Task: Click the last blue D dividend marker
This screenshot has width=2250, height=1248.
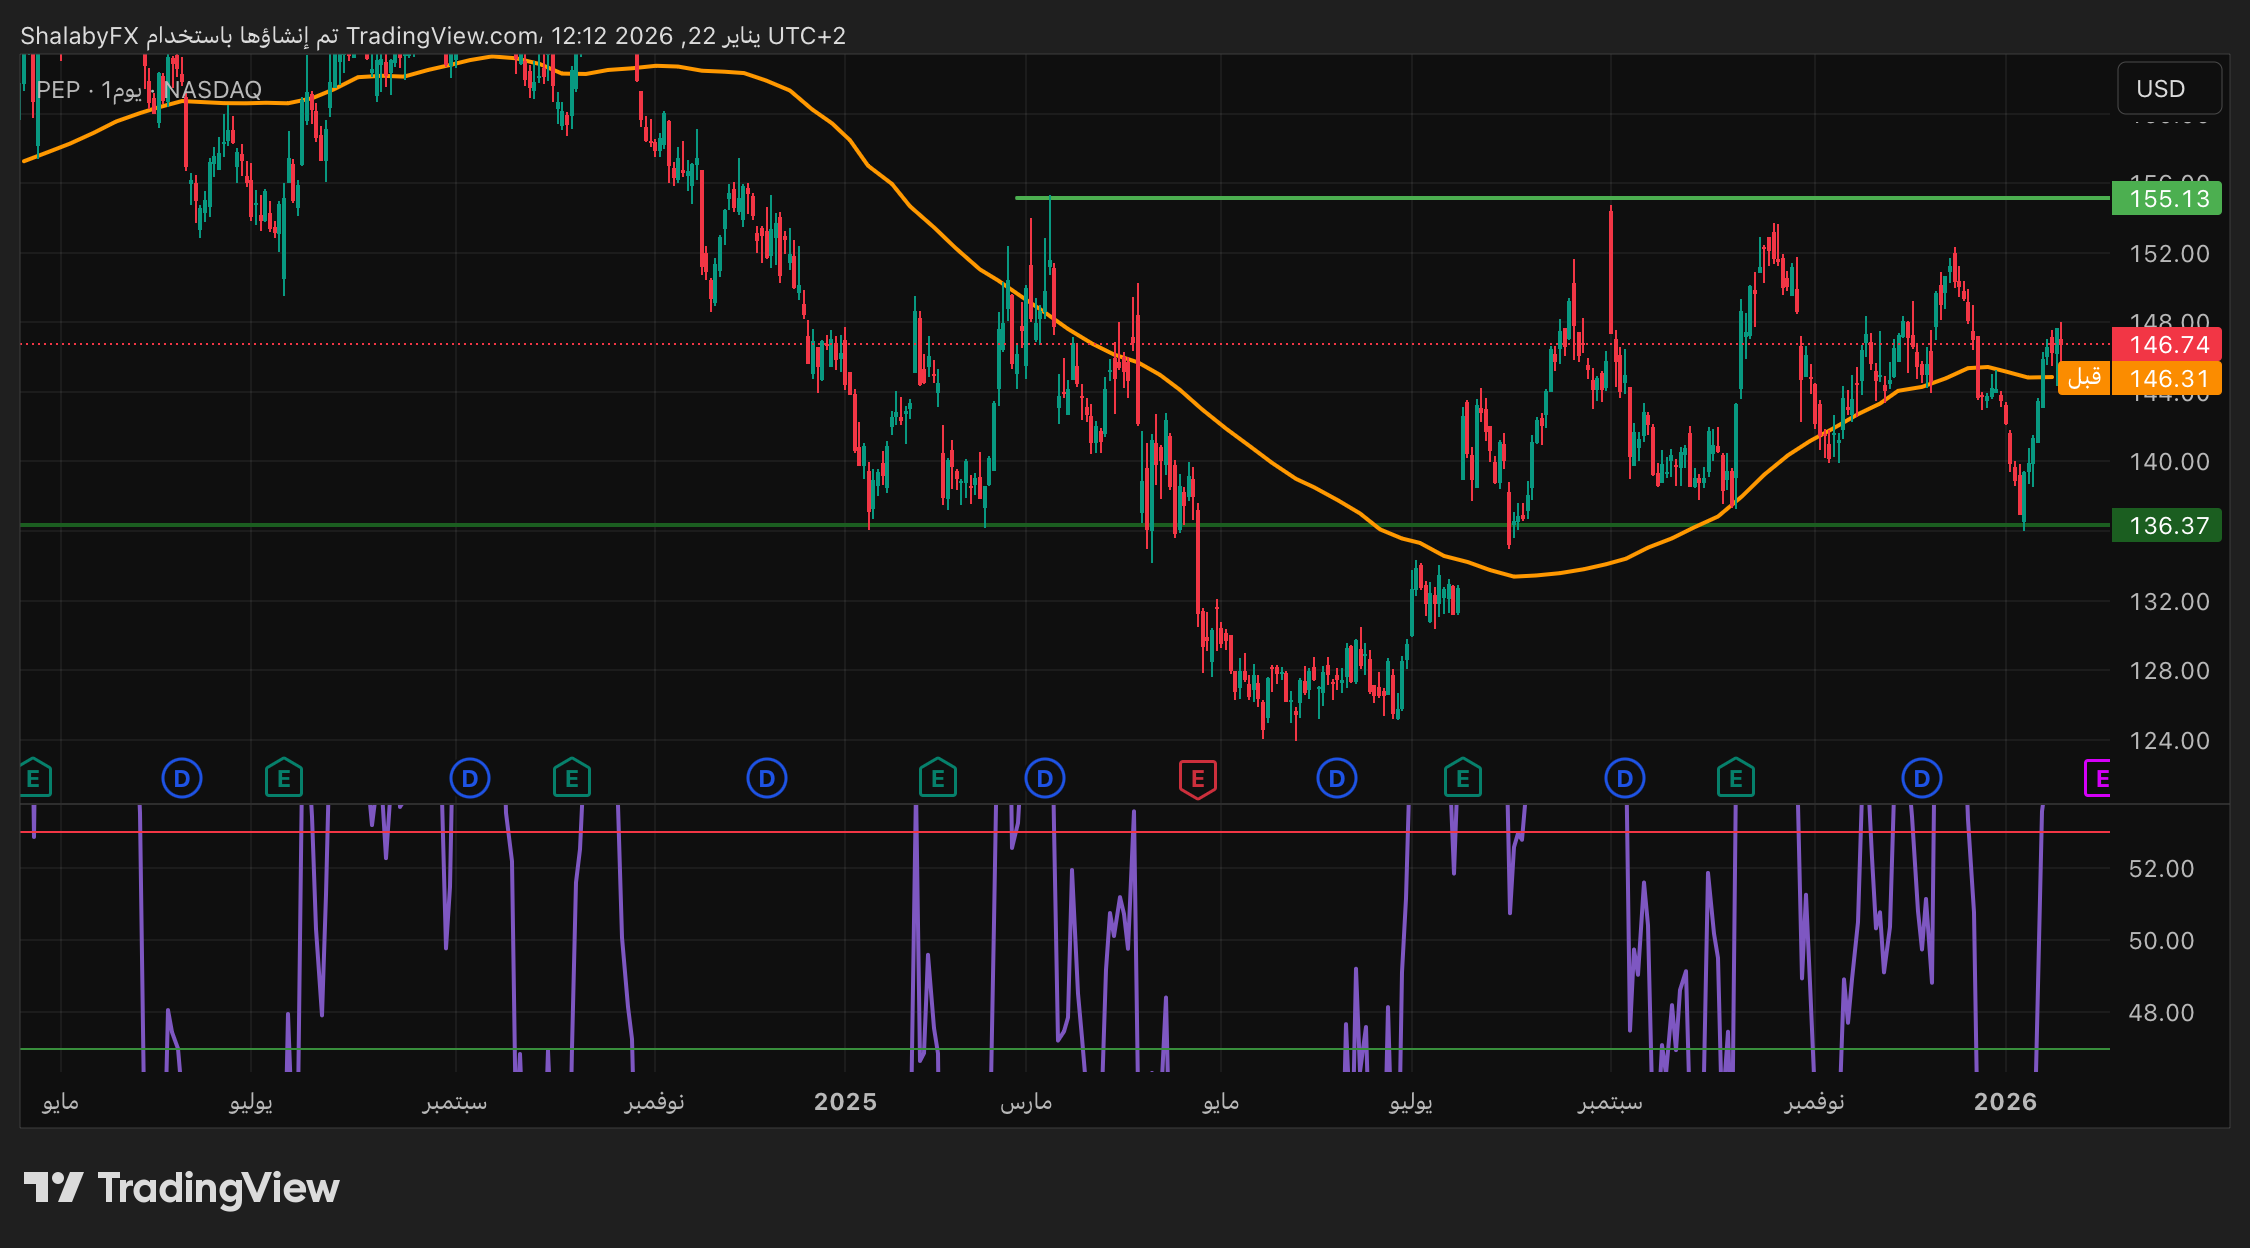Action: click(x=1921, y=778)
